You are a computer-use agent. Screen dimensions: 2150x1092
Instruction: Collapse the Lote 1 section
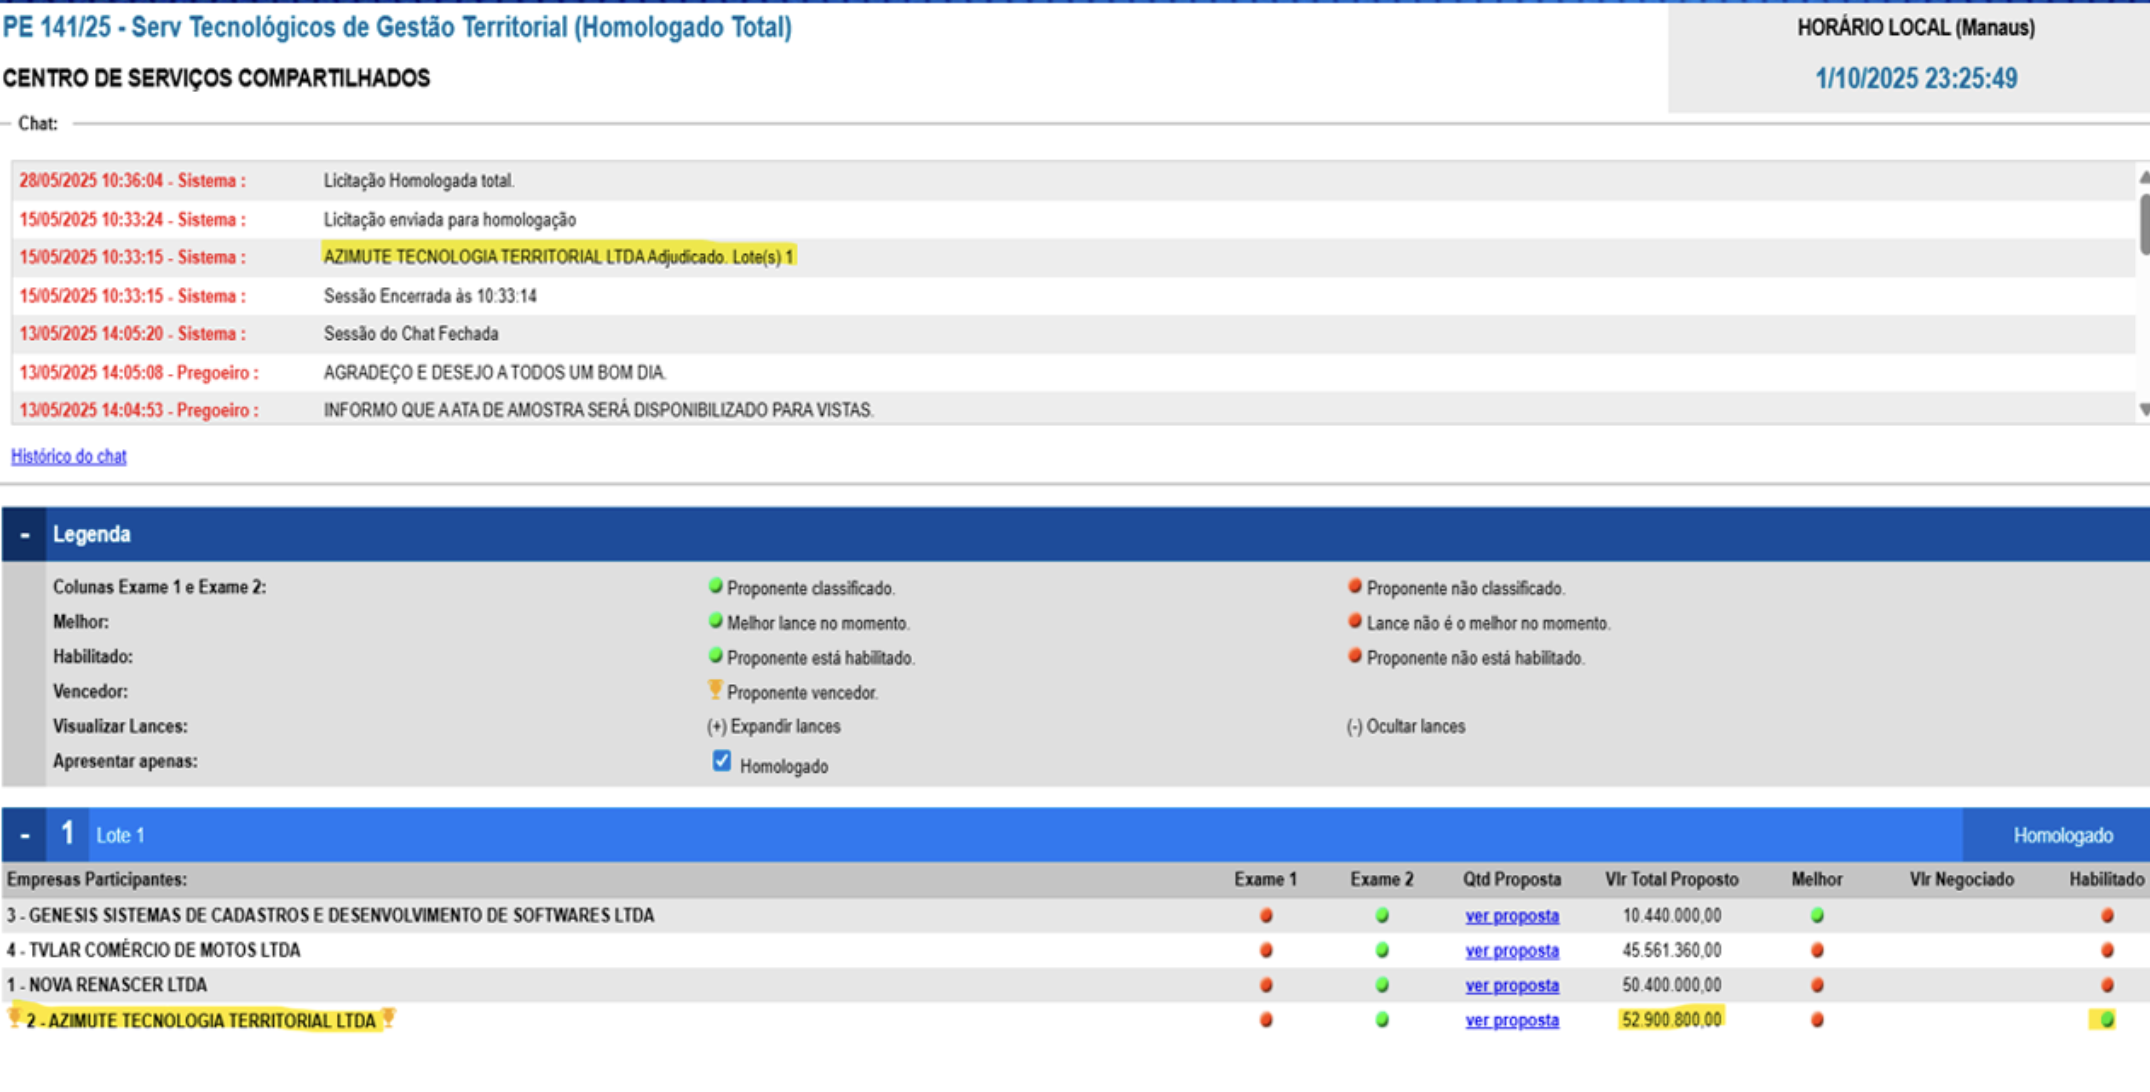tap(25, 835)
